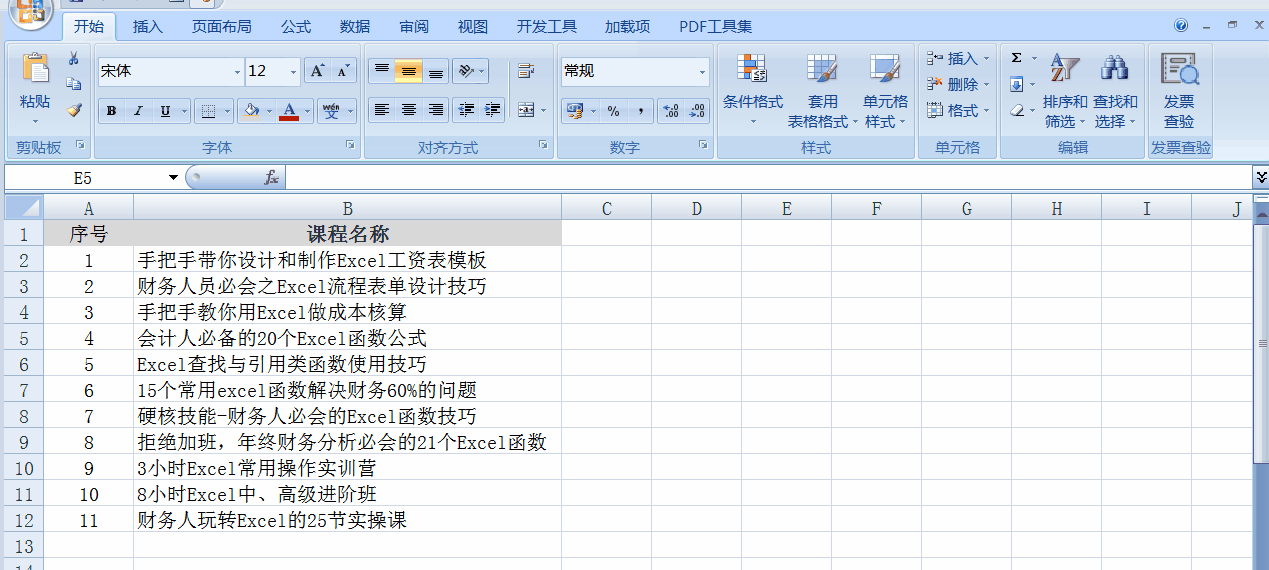This screenshot has height=570, width=1269.
Task: Open 条件格式 conditional formatting
Action: (x=753, y=90)
